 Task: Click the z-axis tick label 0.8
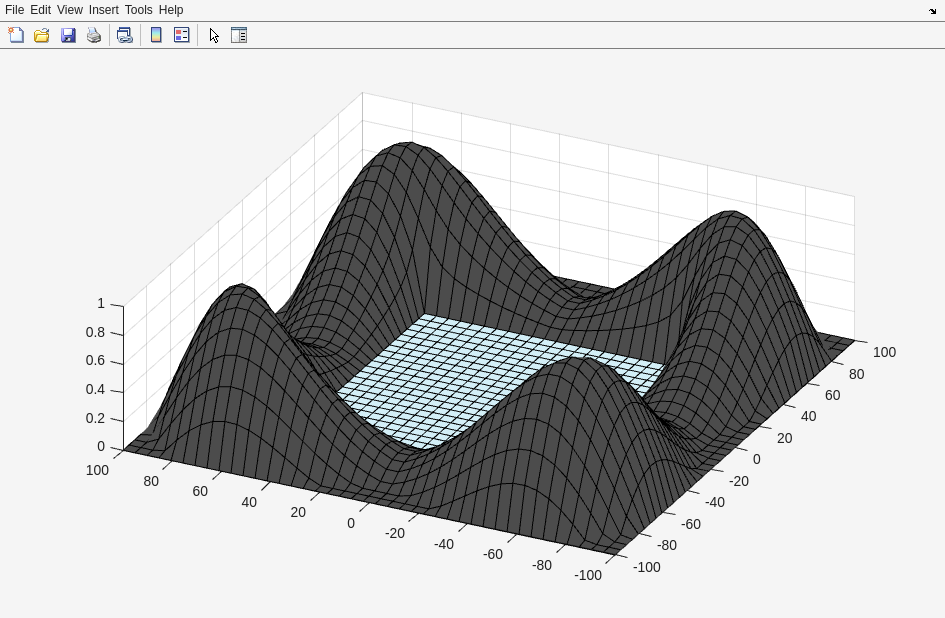95,333
